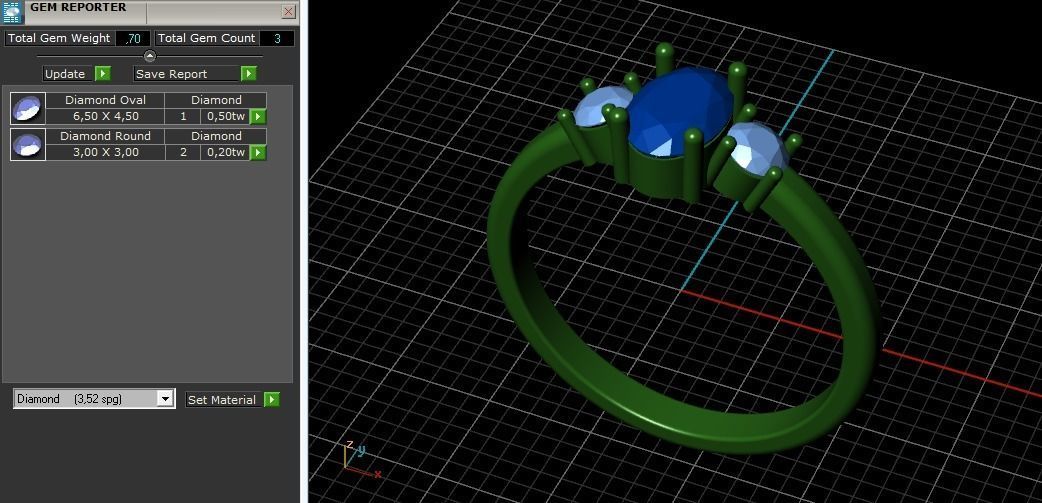This screenshot has width=1042, height=503.
Task: Click green arrow in Diamond Oval row
Action: [258, 117]
